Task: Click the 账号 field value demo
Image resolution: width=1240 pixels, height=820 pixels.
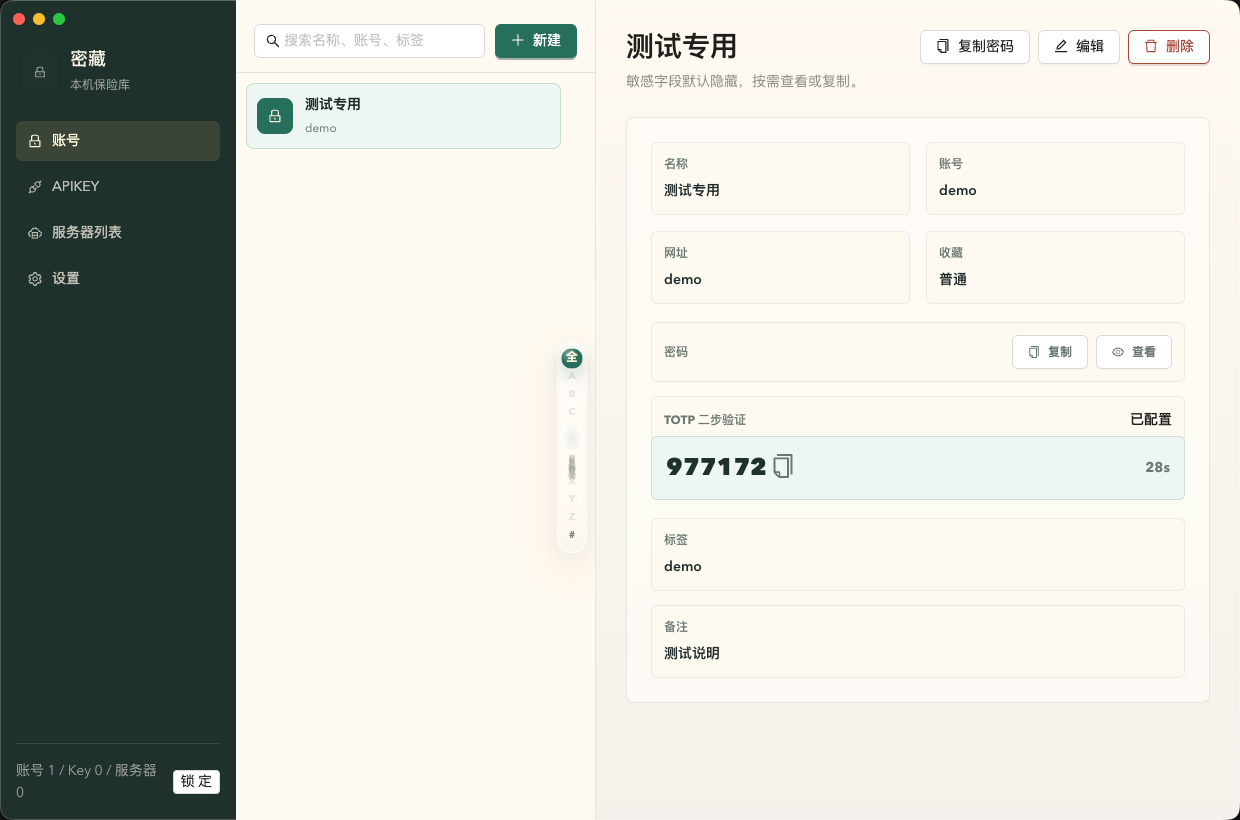Action: tap(958, 190)
